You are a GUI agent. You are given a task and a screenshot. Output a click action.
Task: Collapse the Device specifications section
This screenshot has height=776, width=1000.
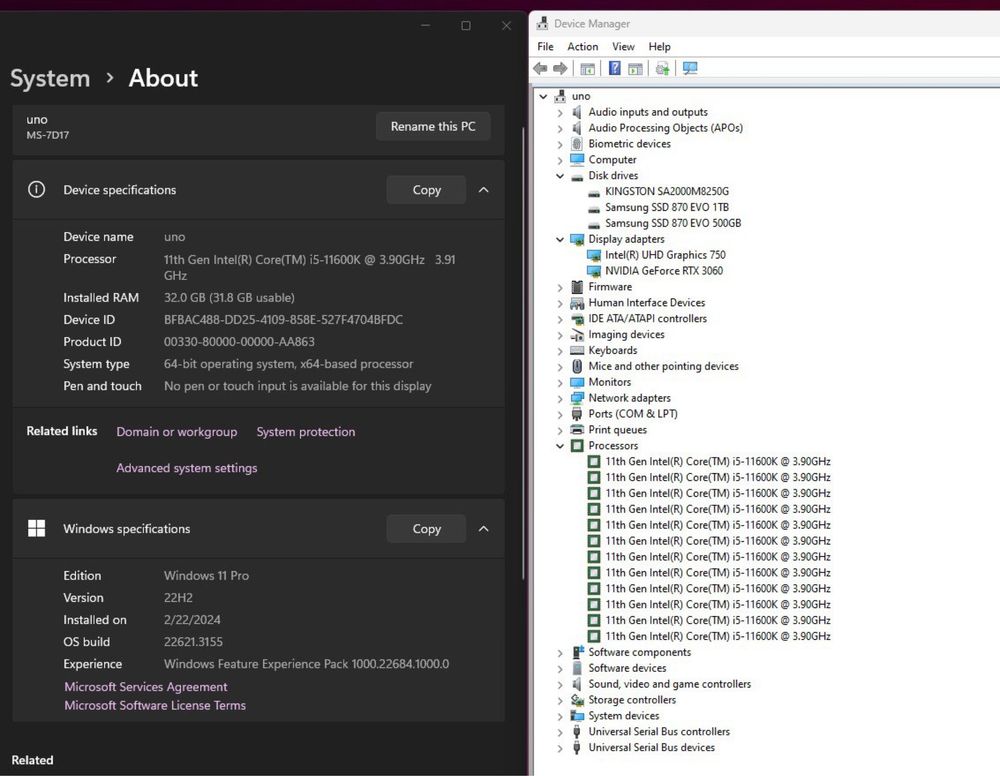point(483,189)
